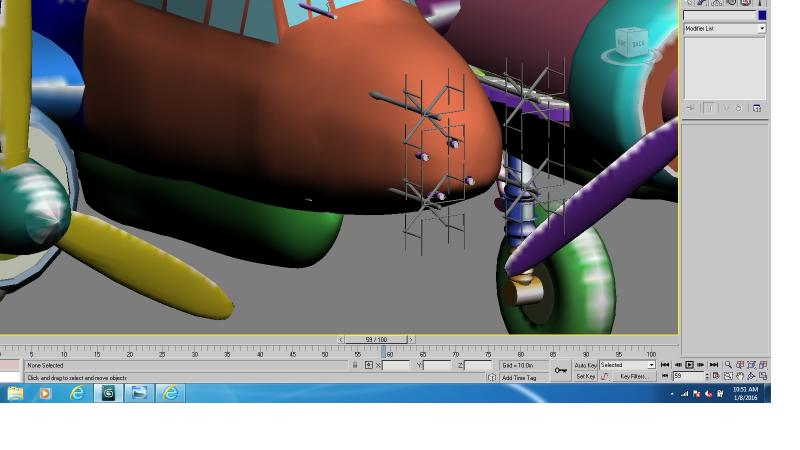Click the blue object color swatch
The height and width of the screenshot is (450, 800).
(762, 16)
